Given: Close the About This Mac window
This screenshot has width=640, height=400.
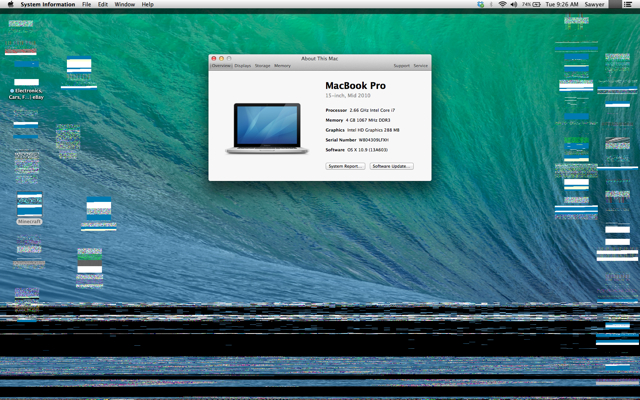Looking at the screenshot, I should [x=213, y=58].
